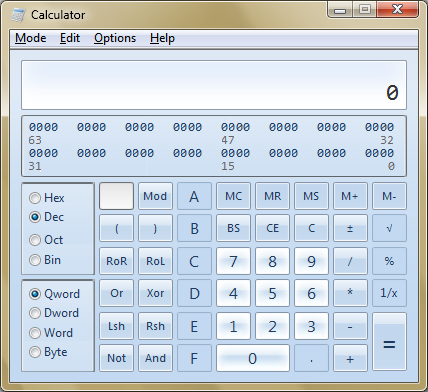Click the Mod button
Viewport: 428px width, 392px height.
tap(155, 196)
